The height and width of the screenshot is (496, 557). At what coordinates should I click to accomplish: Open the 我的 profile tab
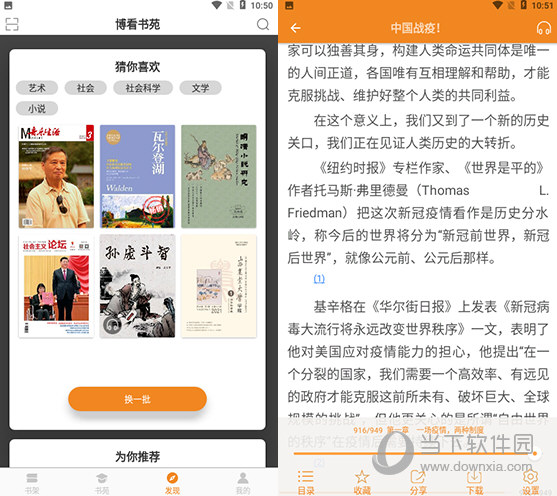pyautogui.click(x=243, y=483)
